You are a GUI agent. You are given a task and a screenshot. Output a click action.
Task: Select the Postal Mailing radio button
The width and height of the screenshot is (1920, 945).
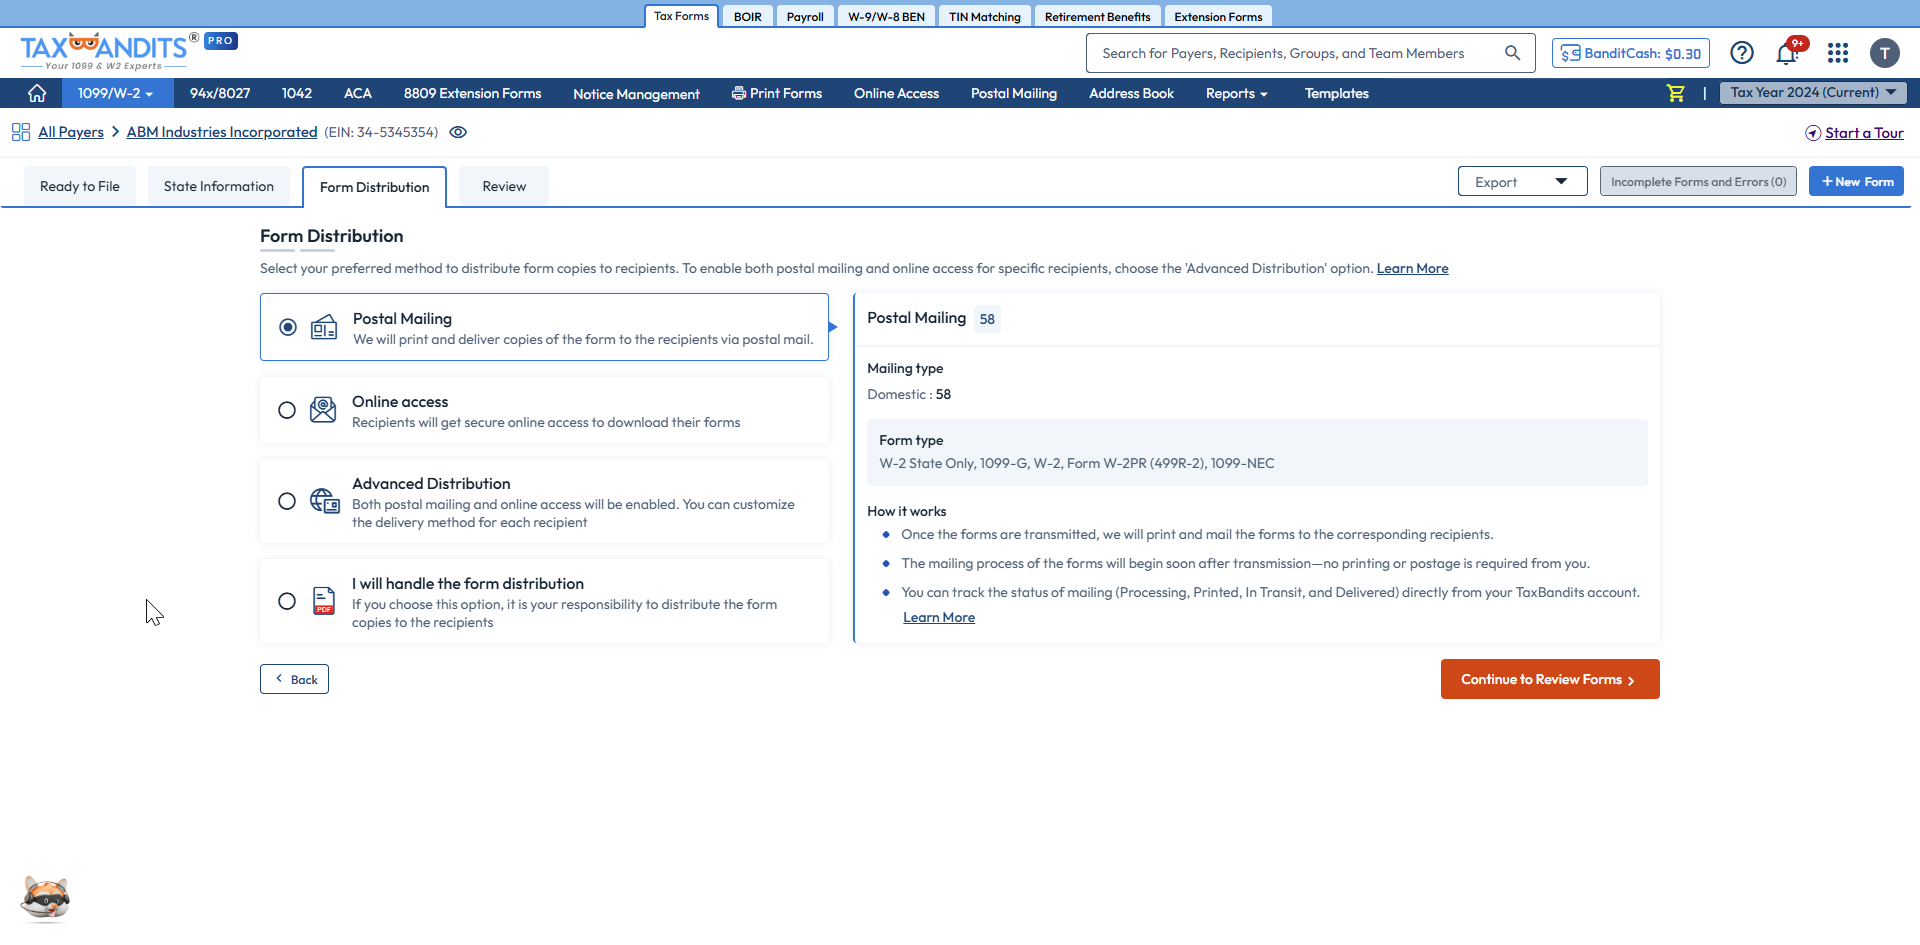(x=288, y=327)
